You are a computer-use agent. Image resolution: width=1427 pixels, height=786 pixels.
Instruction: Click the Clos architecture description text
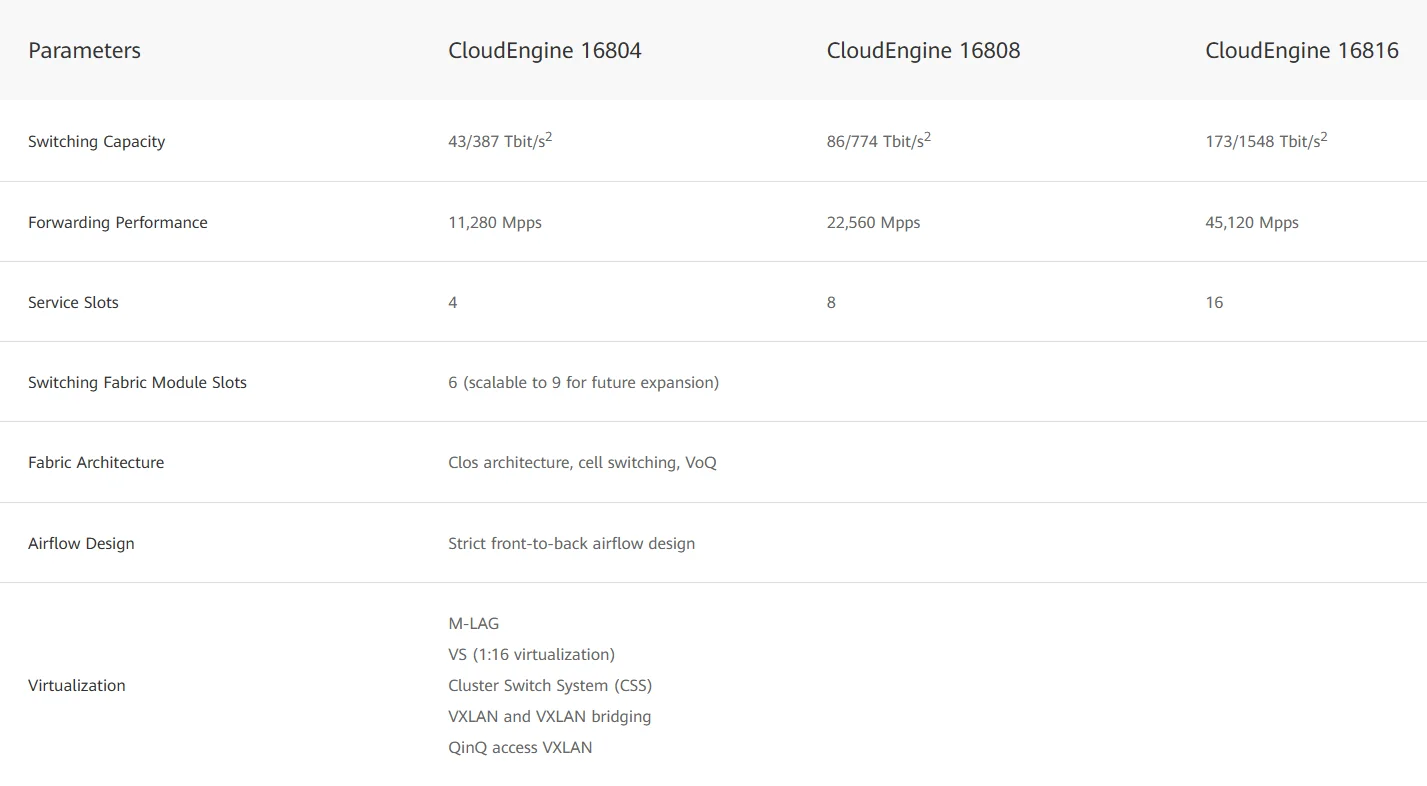582,462
